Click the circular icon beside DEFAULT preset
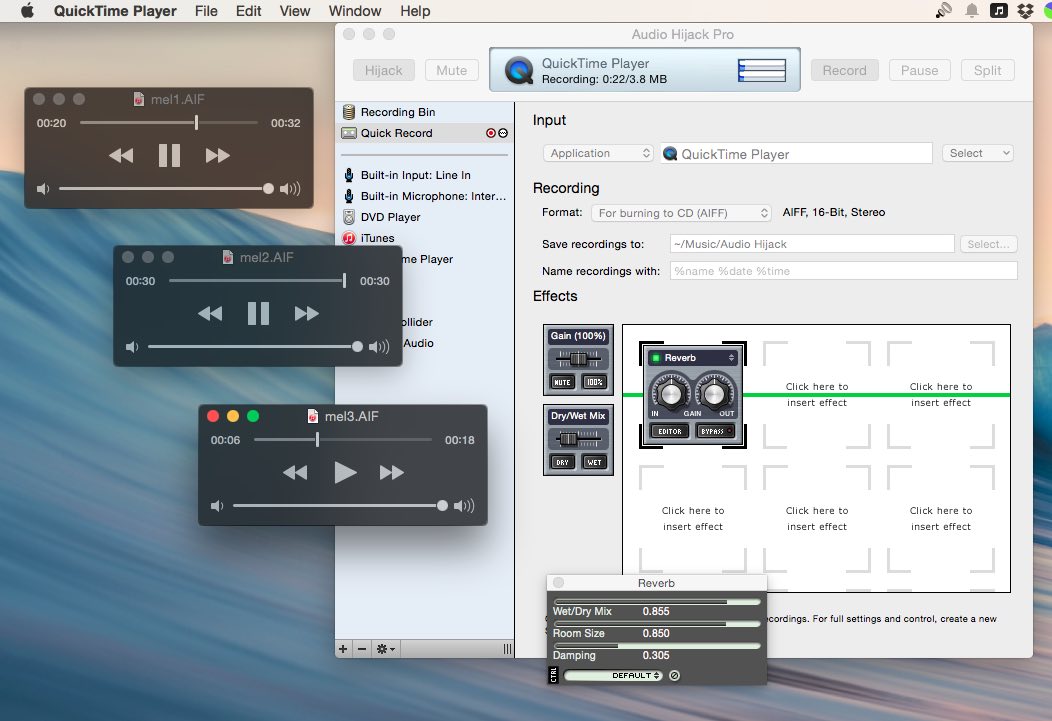Screen dimensions: 1052x721 [x=674, y=675]
